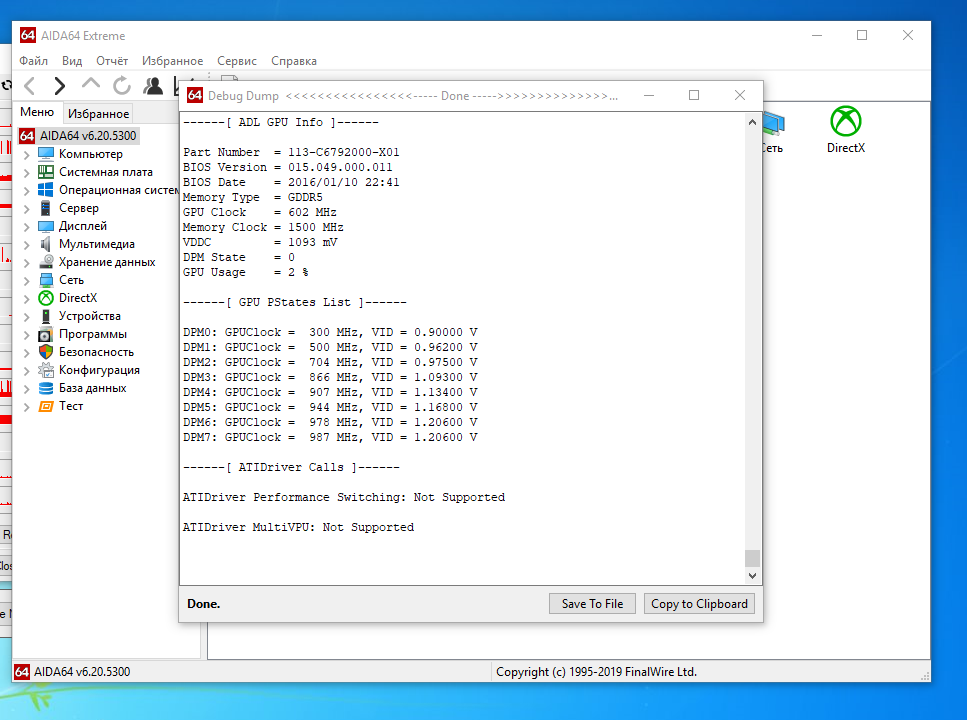This screenshot has width=967, height=720.
Task: Click the Save To File button
Action: [x=592, y=604]
